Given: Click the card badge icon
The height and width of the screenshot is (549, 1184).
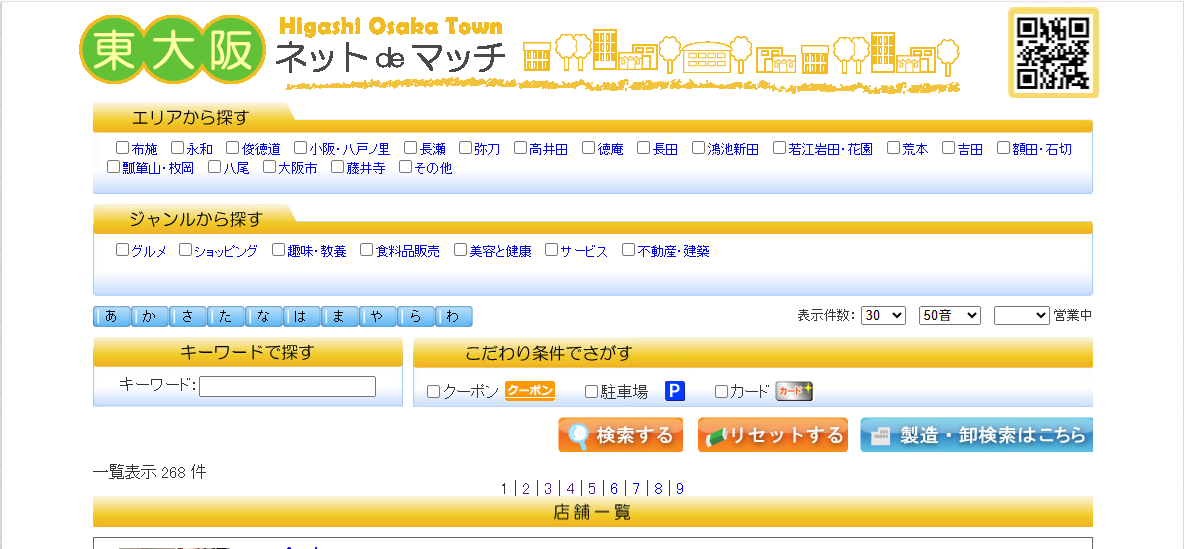Looking at the screenshot, I should (794, 391).
